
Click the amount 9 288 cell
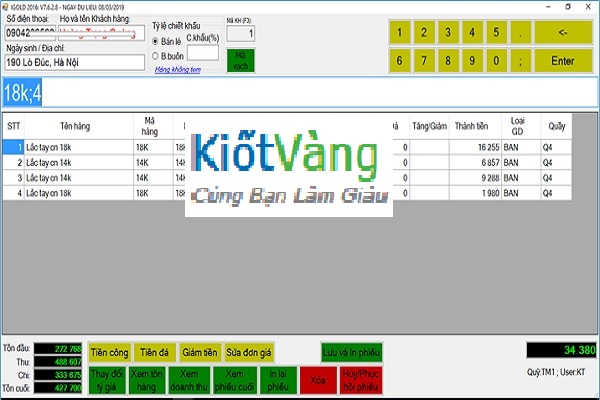(475, 178)
